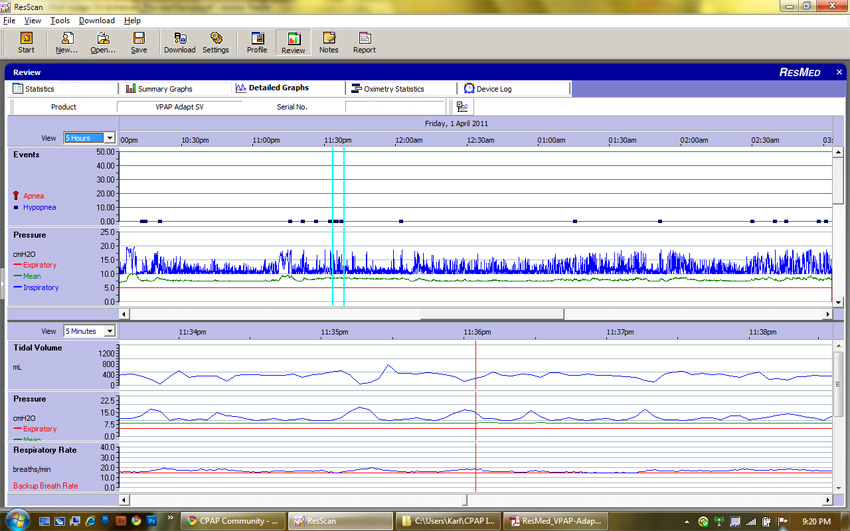Click the icon beside Serial No. field

463,107
